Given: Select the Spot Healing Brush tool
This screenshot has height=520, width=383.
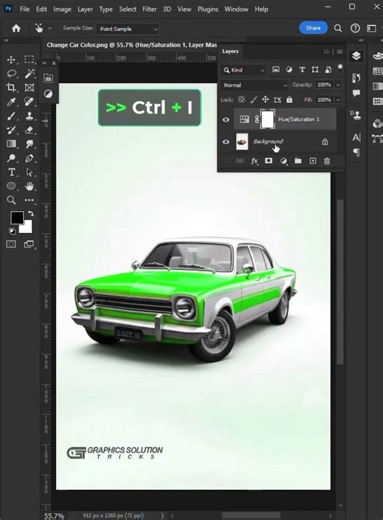Looking at the screenshot, I should pyautogui.click(x=29, y=101).
